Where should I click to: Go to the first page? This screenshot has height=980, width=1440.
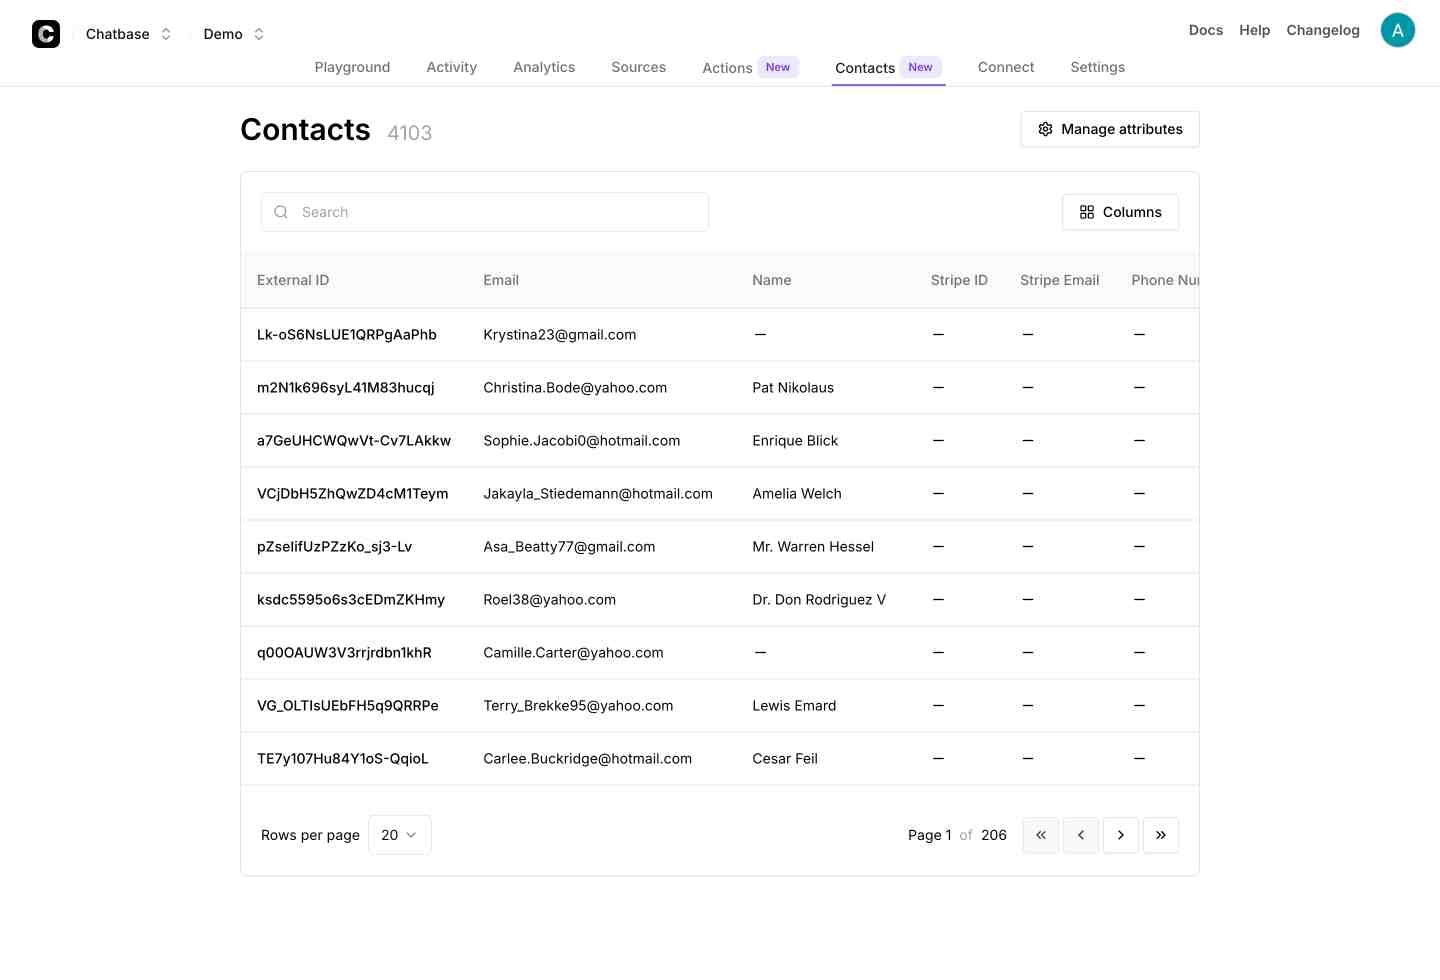pyautogui.click(x=1041, y=835)
